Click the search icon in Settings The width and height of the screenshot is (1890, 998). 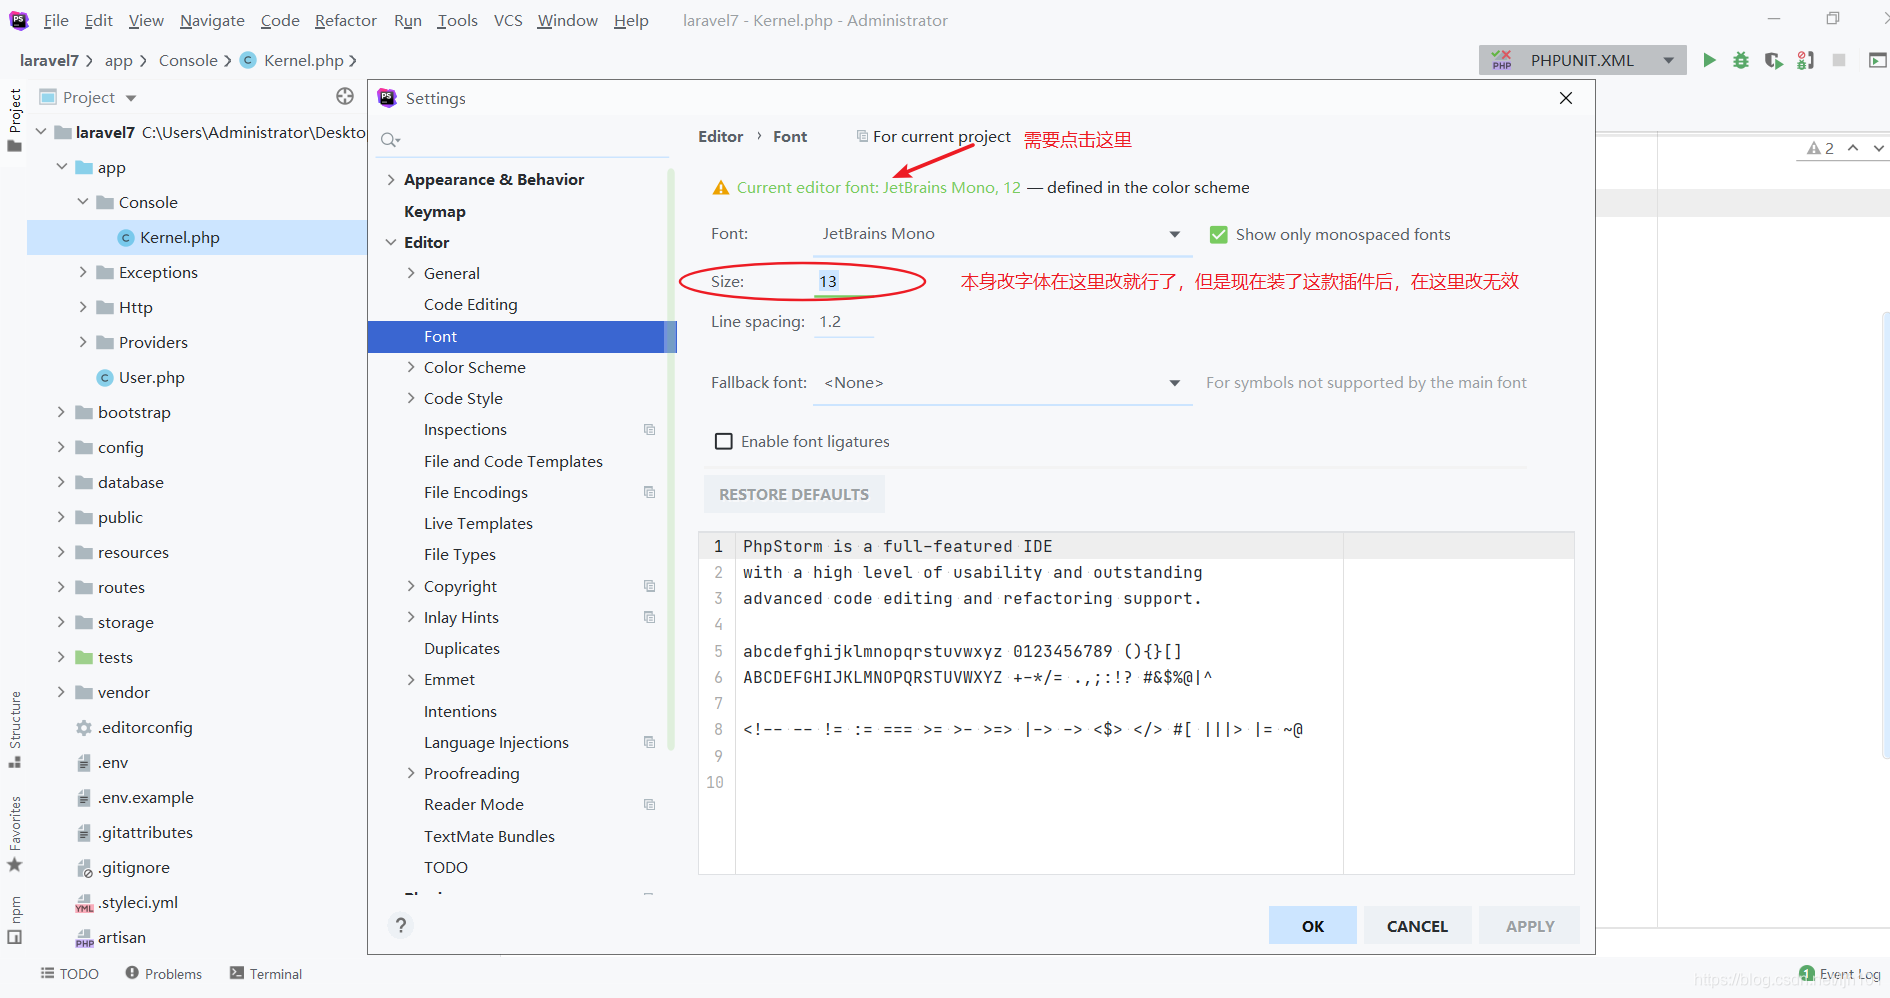coord(390,140)
